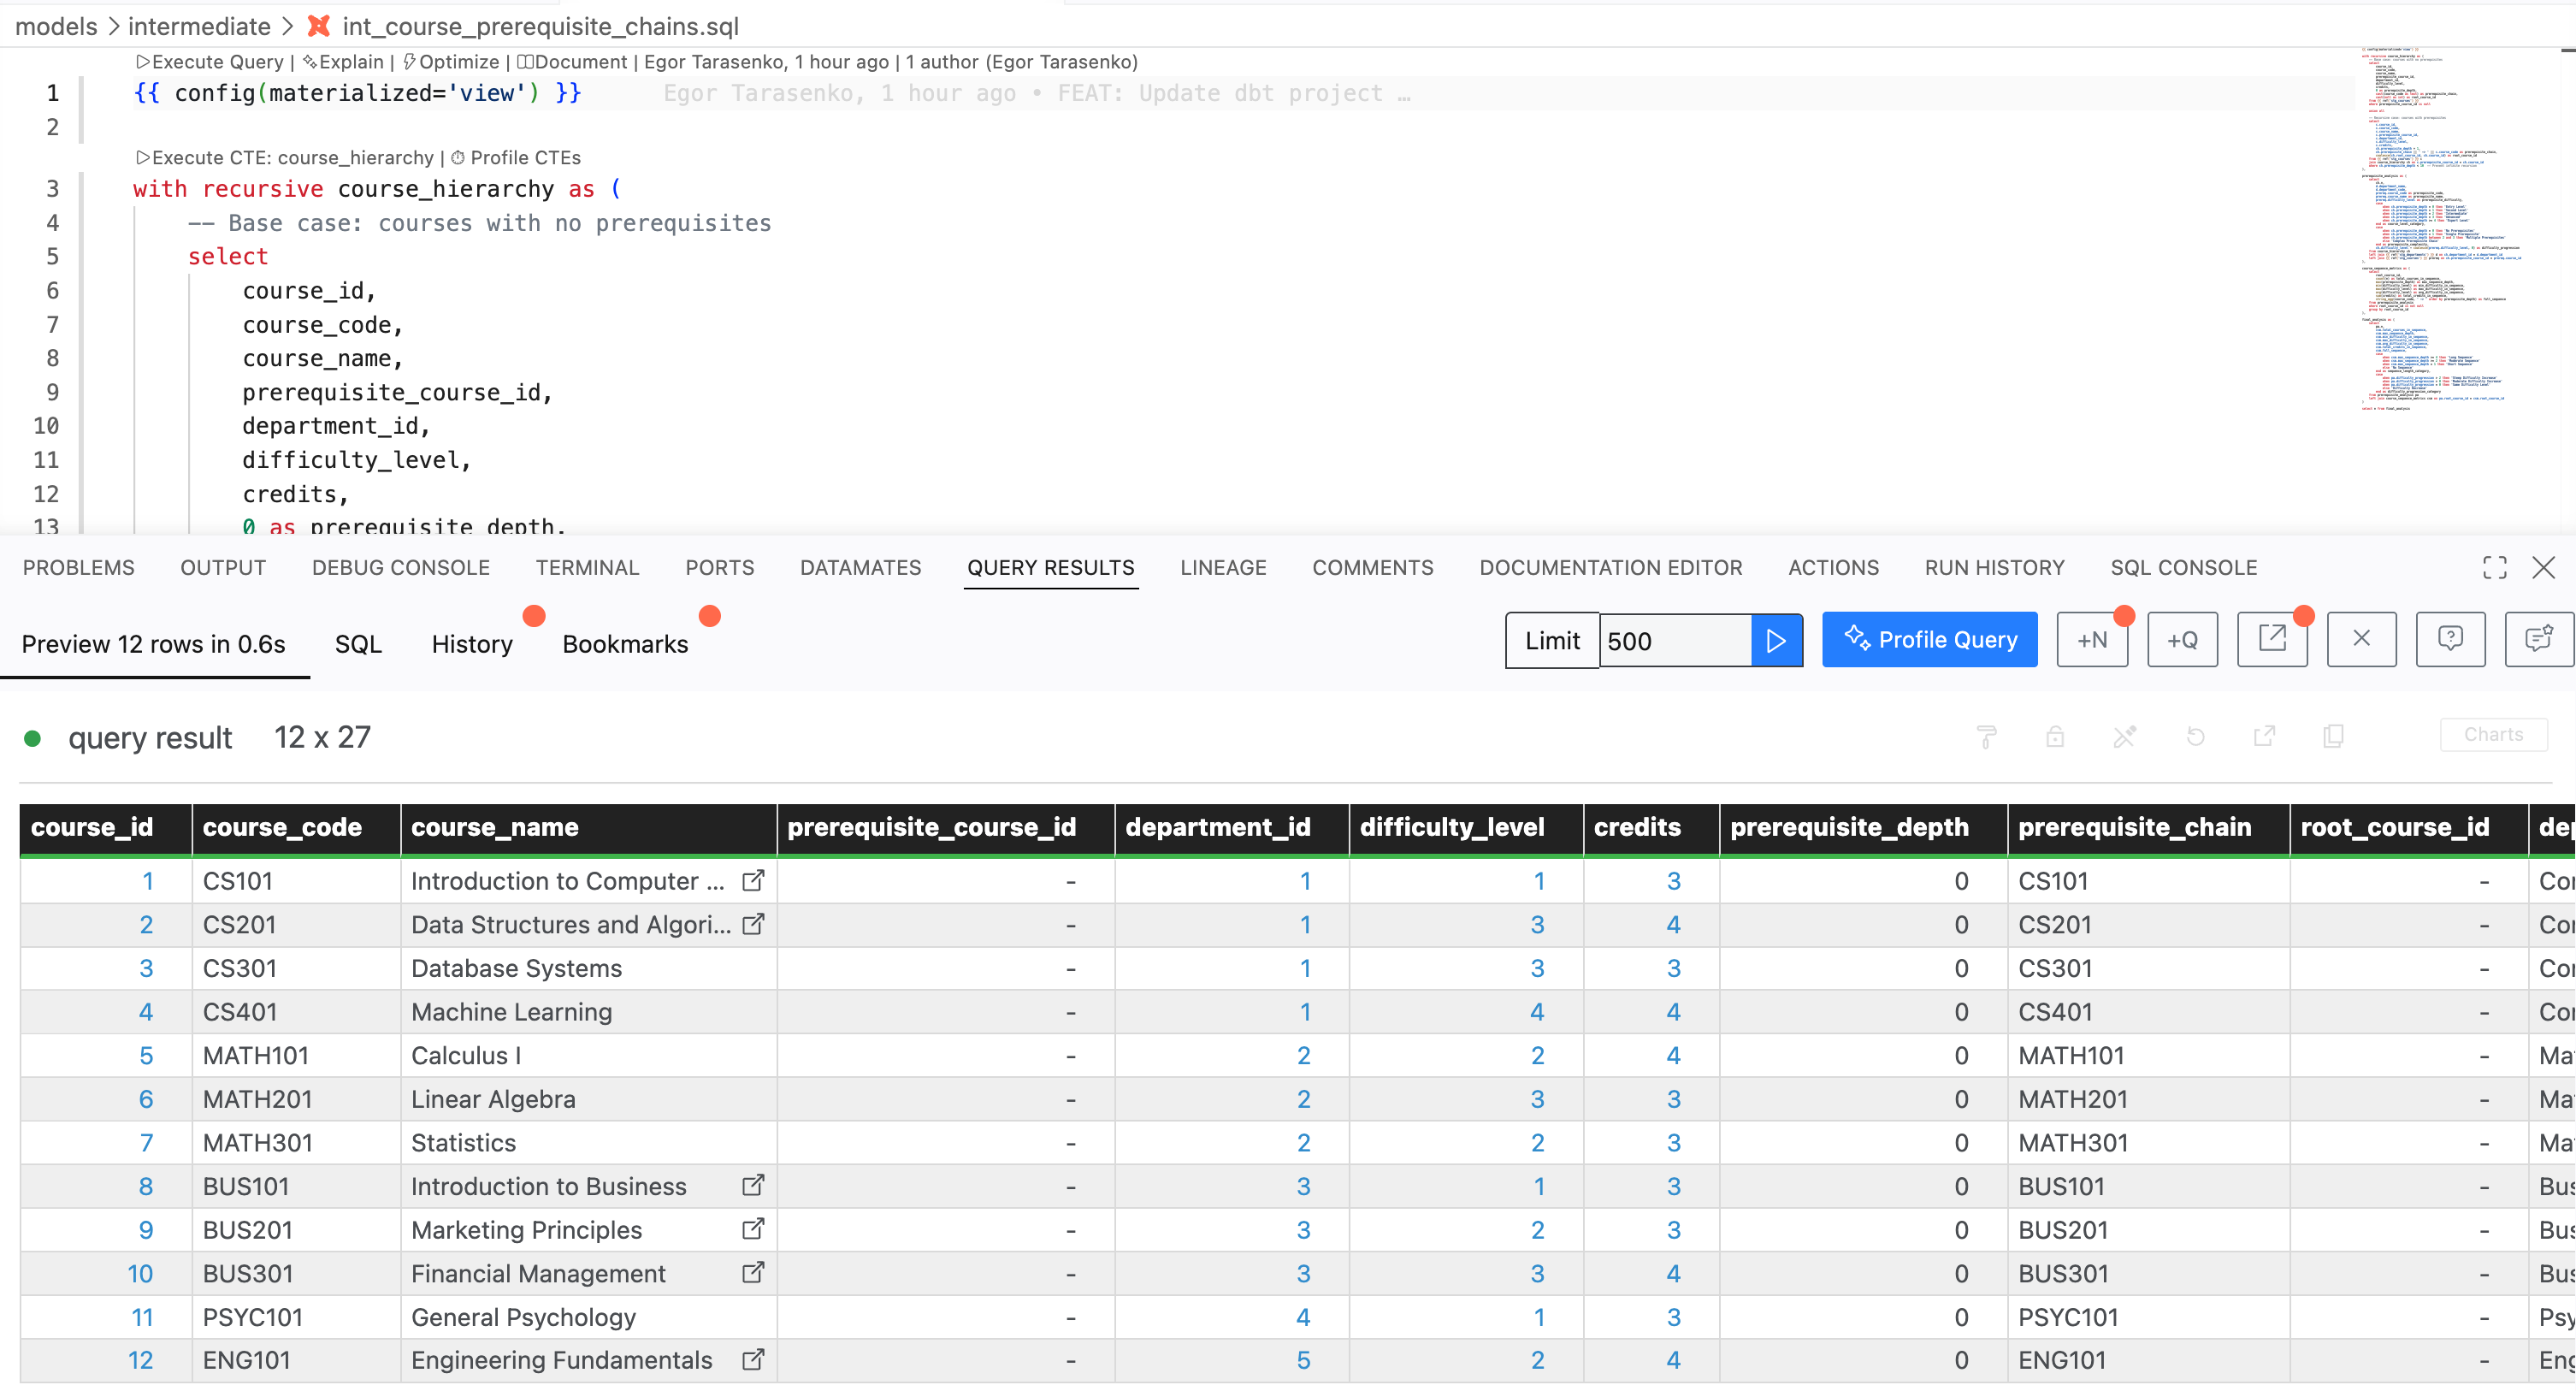The image size is (2576, 1391).
Task: Click Optimize code lens
Action: click(451, 62)
